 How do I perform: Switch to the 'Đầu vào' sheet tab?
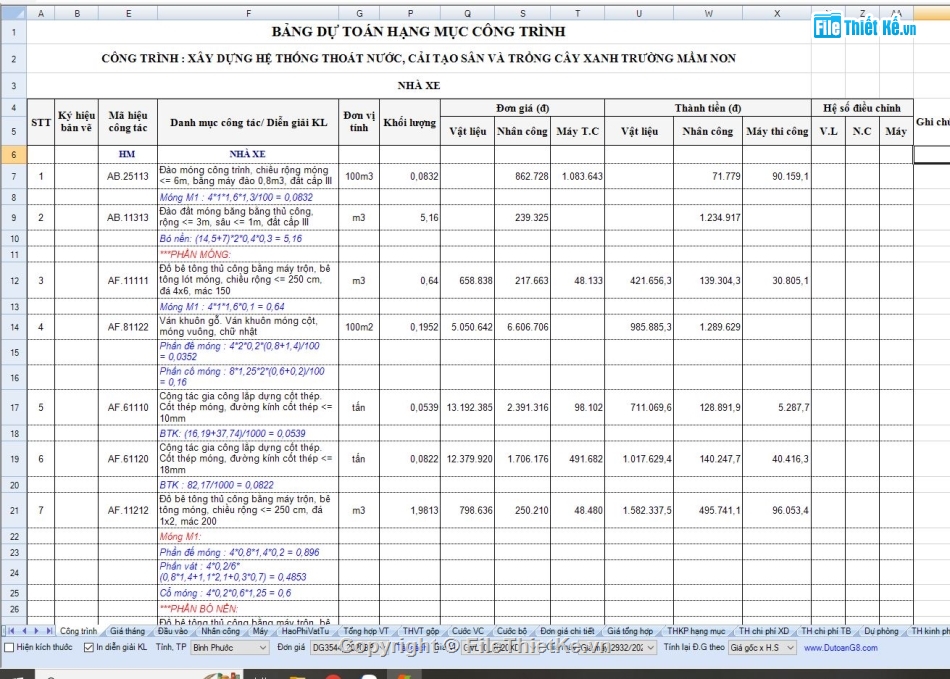coord(173,631)
